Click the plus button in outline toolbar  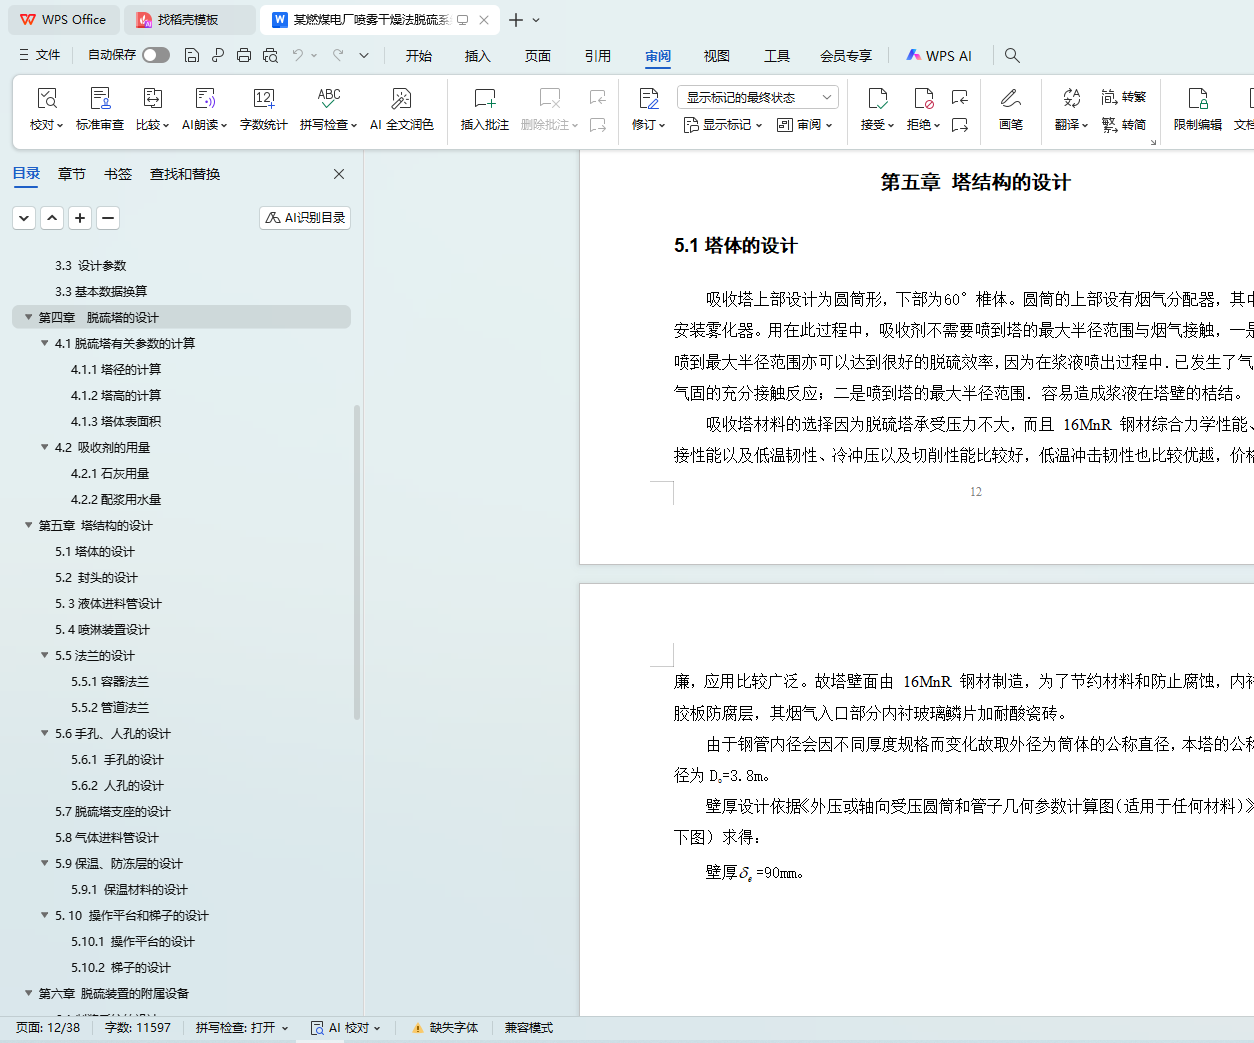tap(80, 217)
